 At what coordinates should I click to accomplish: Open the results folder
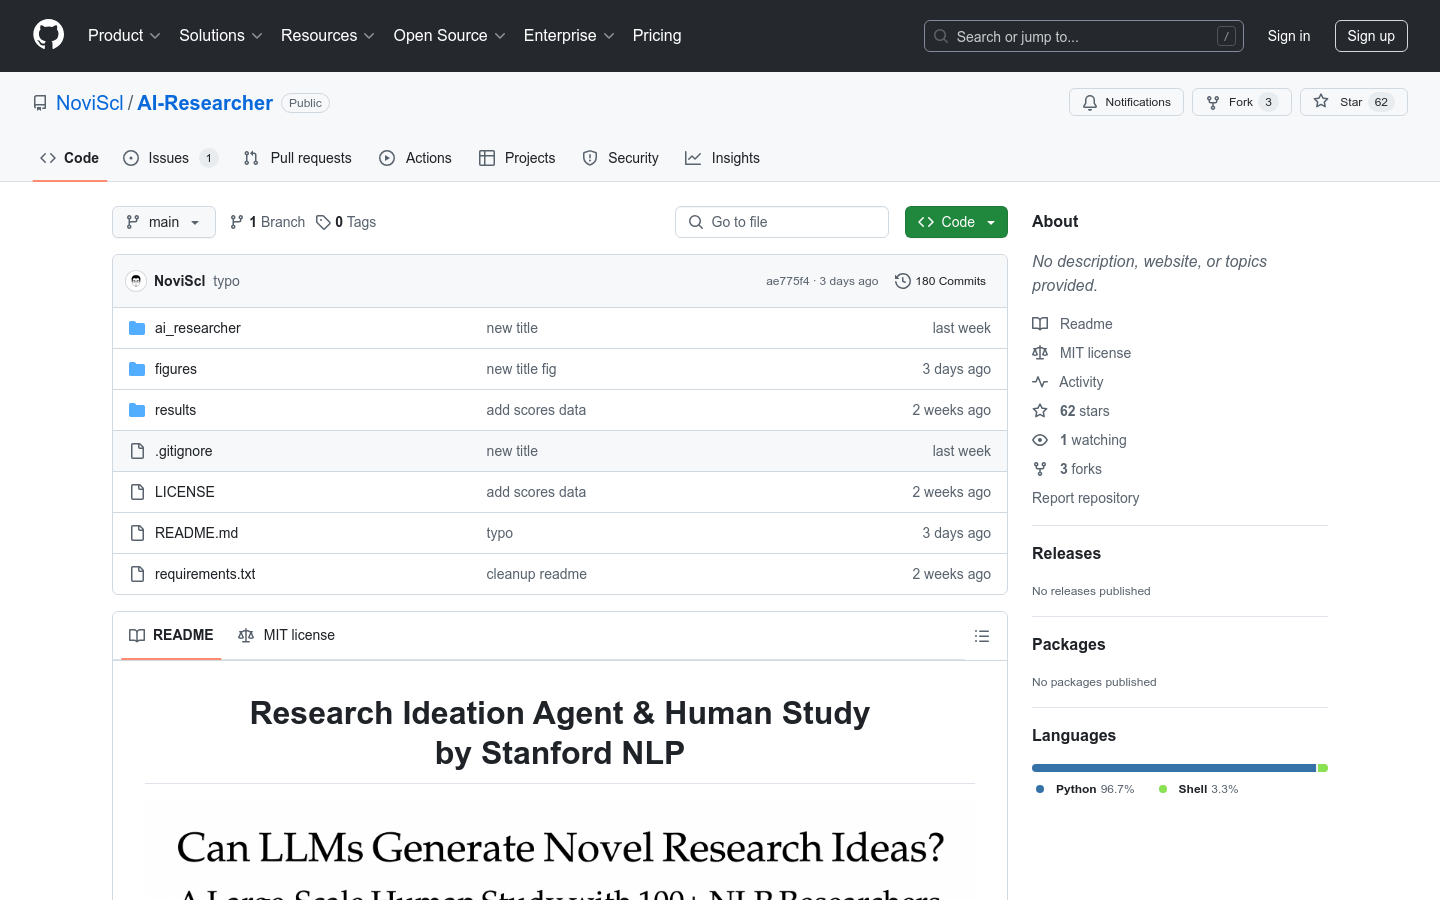[175, 410]
